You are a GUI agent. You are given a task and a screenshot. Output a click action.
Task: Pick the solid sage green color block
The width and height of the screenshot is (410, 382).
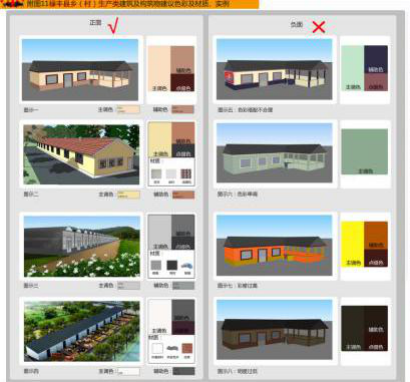[365, 152]
